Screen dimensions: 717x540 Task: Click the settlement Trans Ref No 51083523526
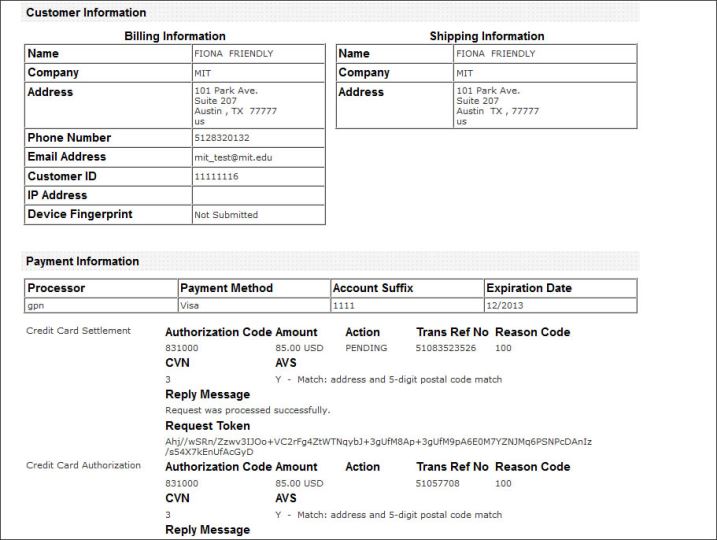point(446,348)
